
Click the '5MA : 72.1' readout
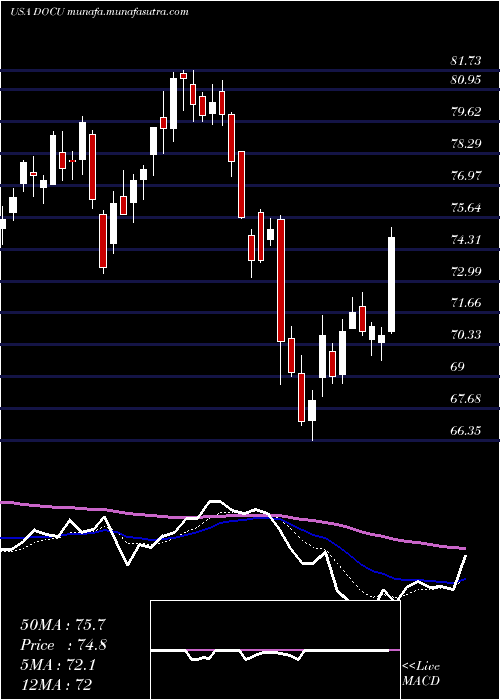[58, 665]
